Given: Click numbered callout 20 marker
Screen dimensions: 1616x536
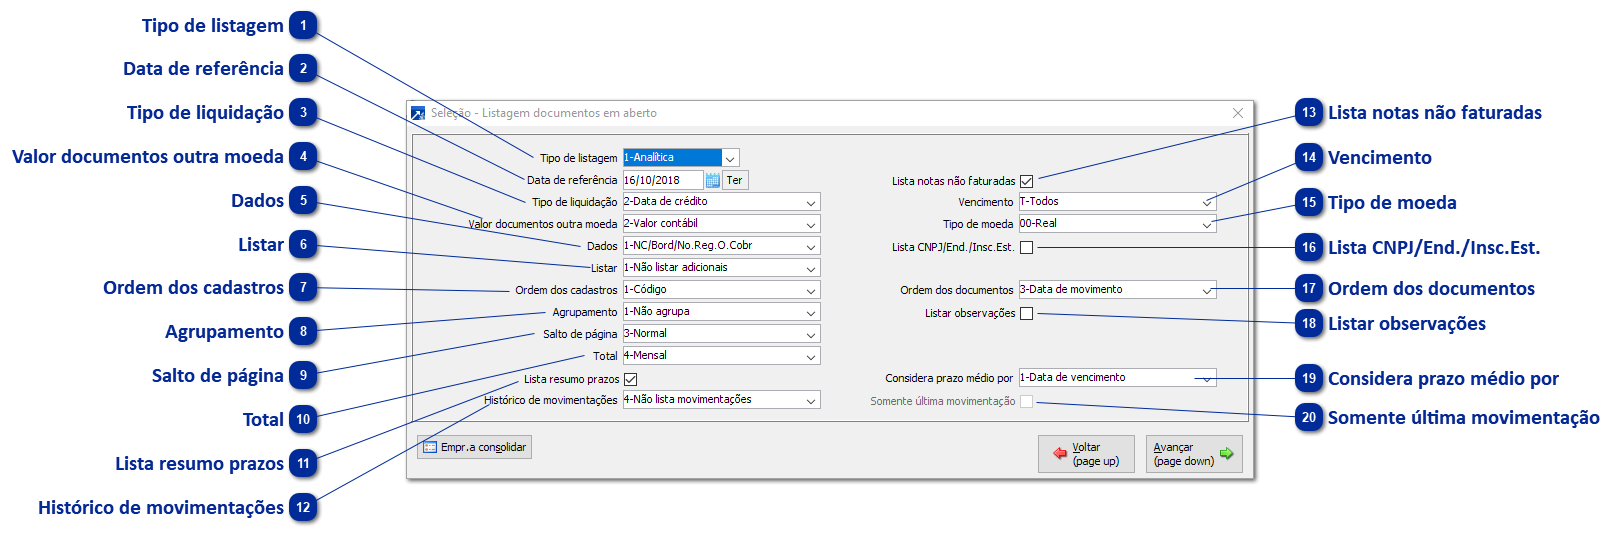Looking at the screenshot, I should [1309, 418].
